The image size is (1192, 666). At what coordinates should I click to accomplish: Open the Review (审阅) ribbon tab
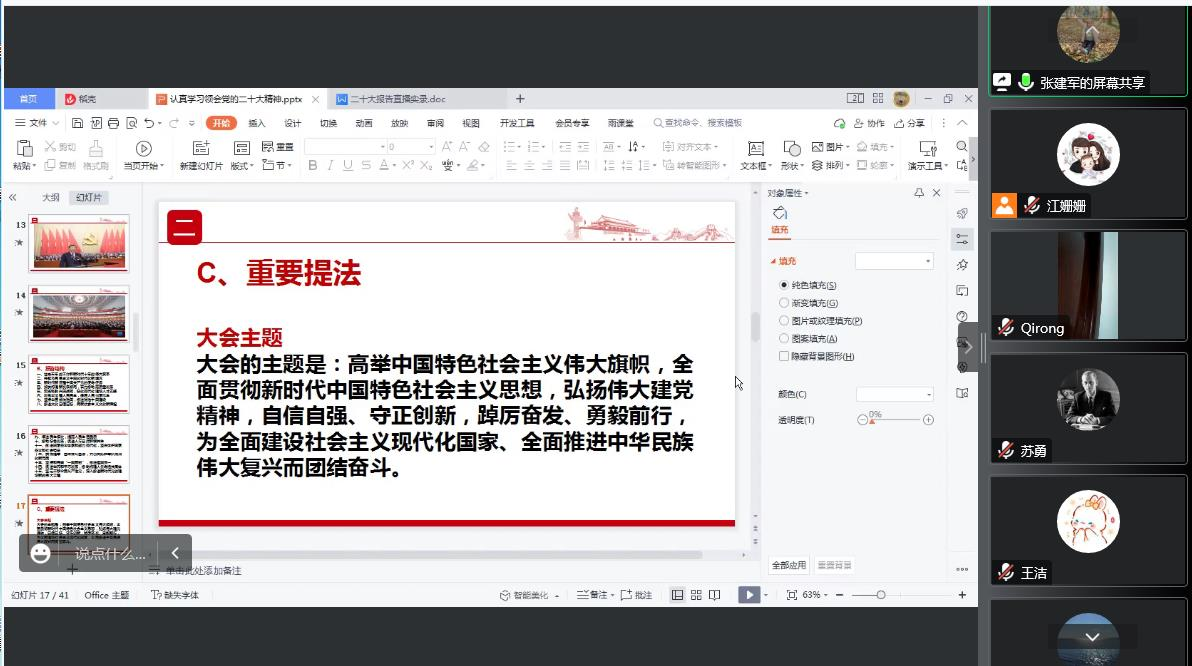pos(436,123)
